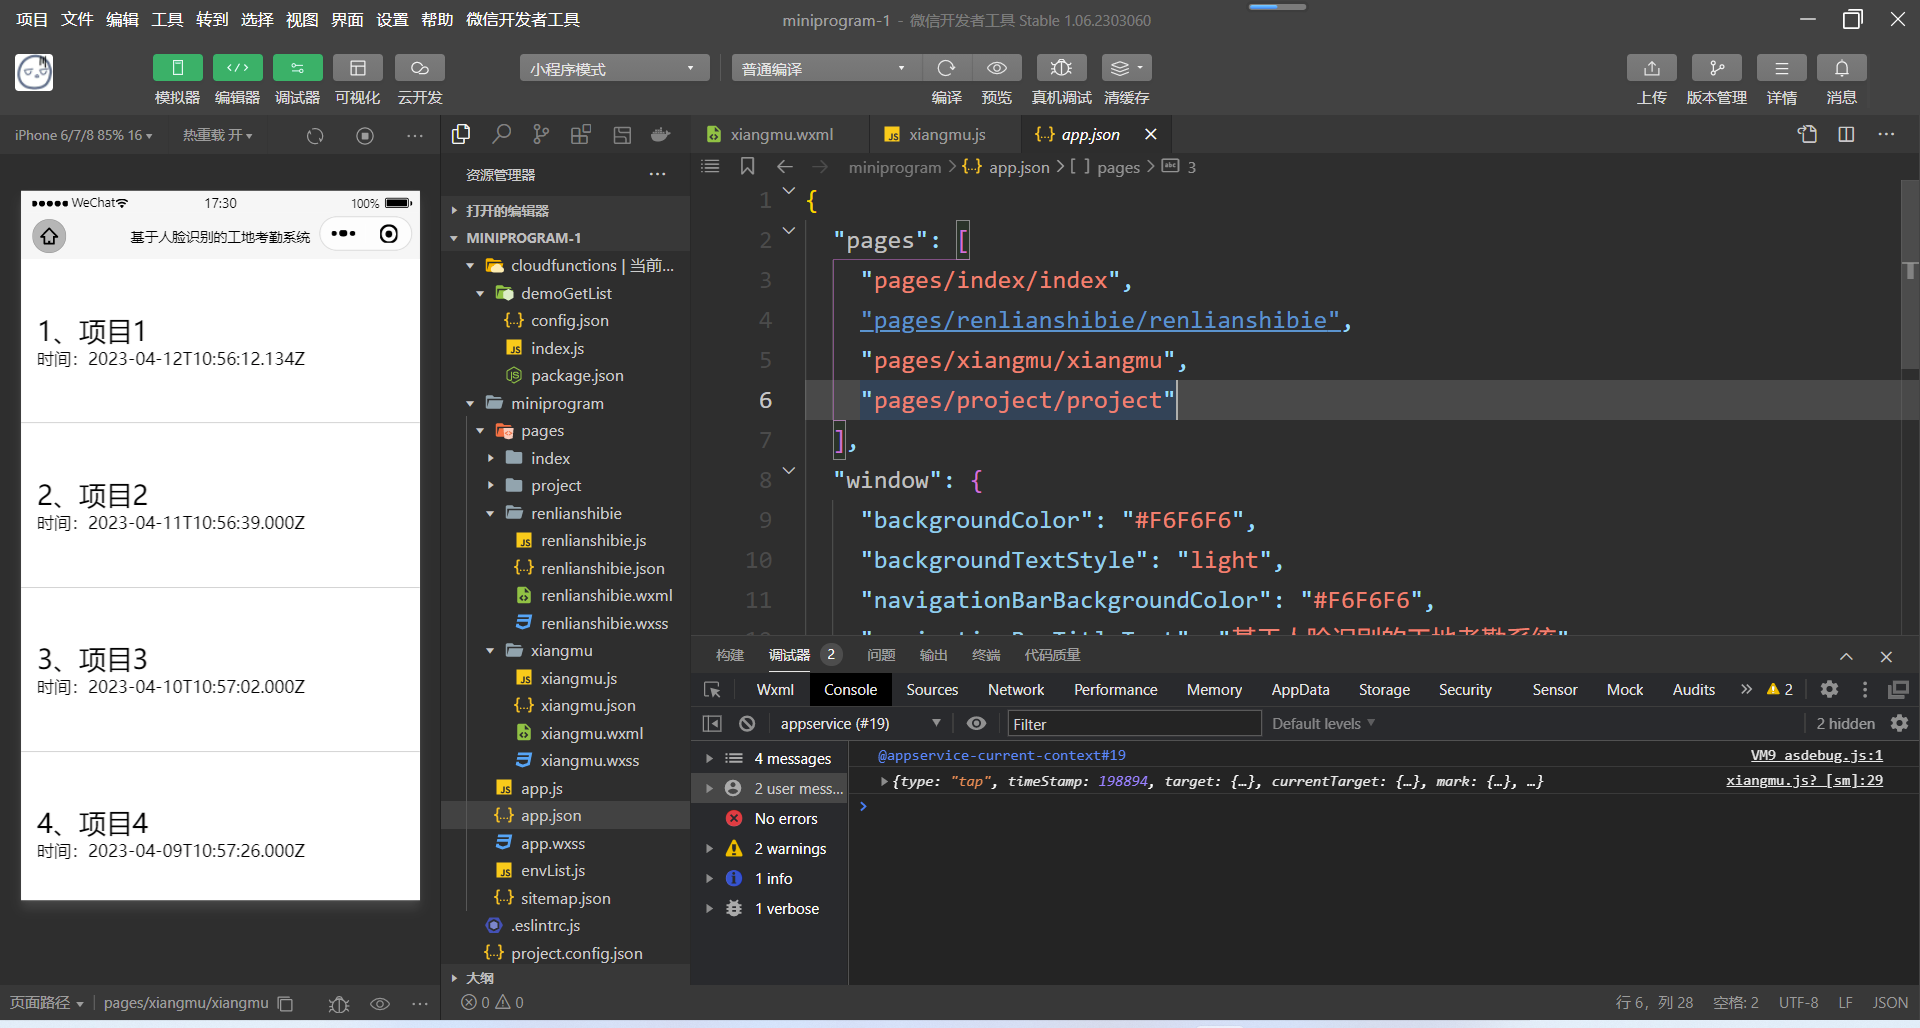Toggle the simulator (模拟器) panel button
The width and height of the screenshot is (1920, 1028).
177,68
